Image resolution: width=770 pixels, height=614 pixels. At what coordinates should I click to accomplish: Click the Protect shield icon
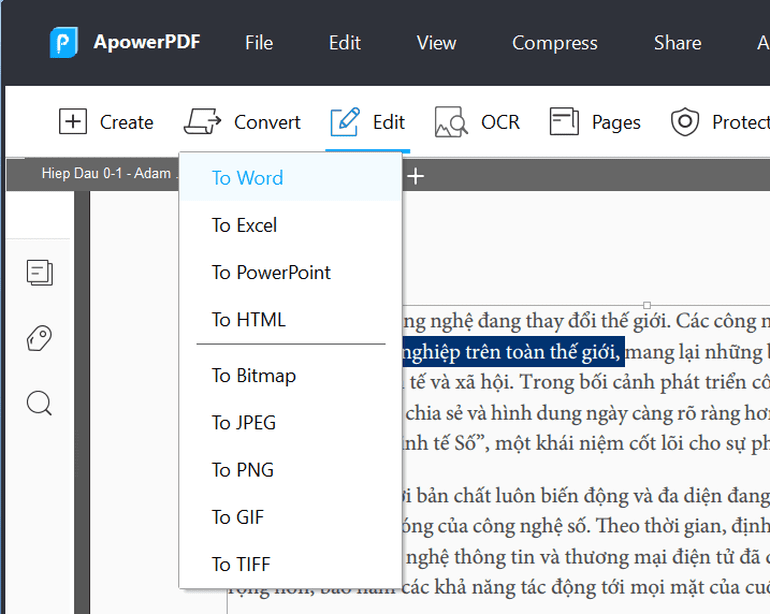click(x=685, y=121)
